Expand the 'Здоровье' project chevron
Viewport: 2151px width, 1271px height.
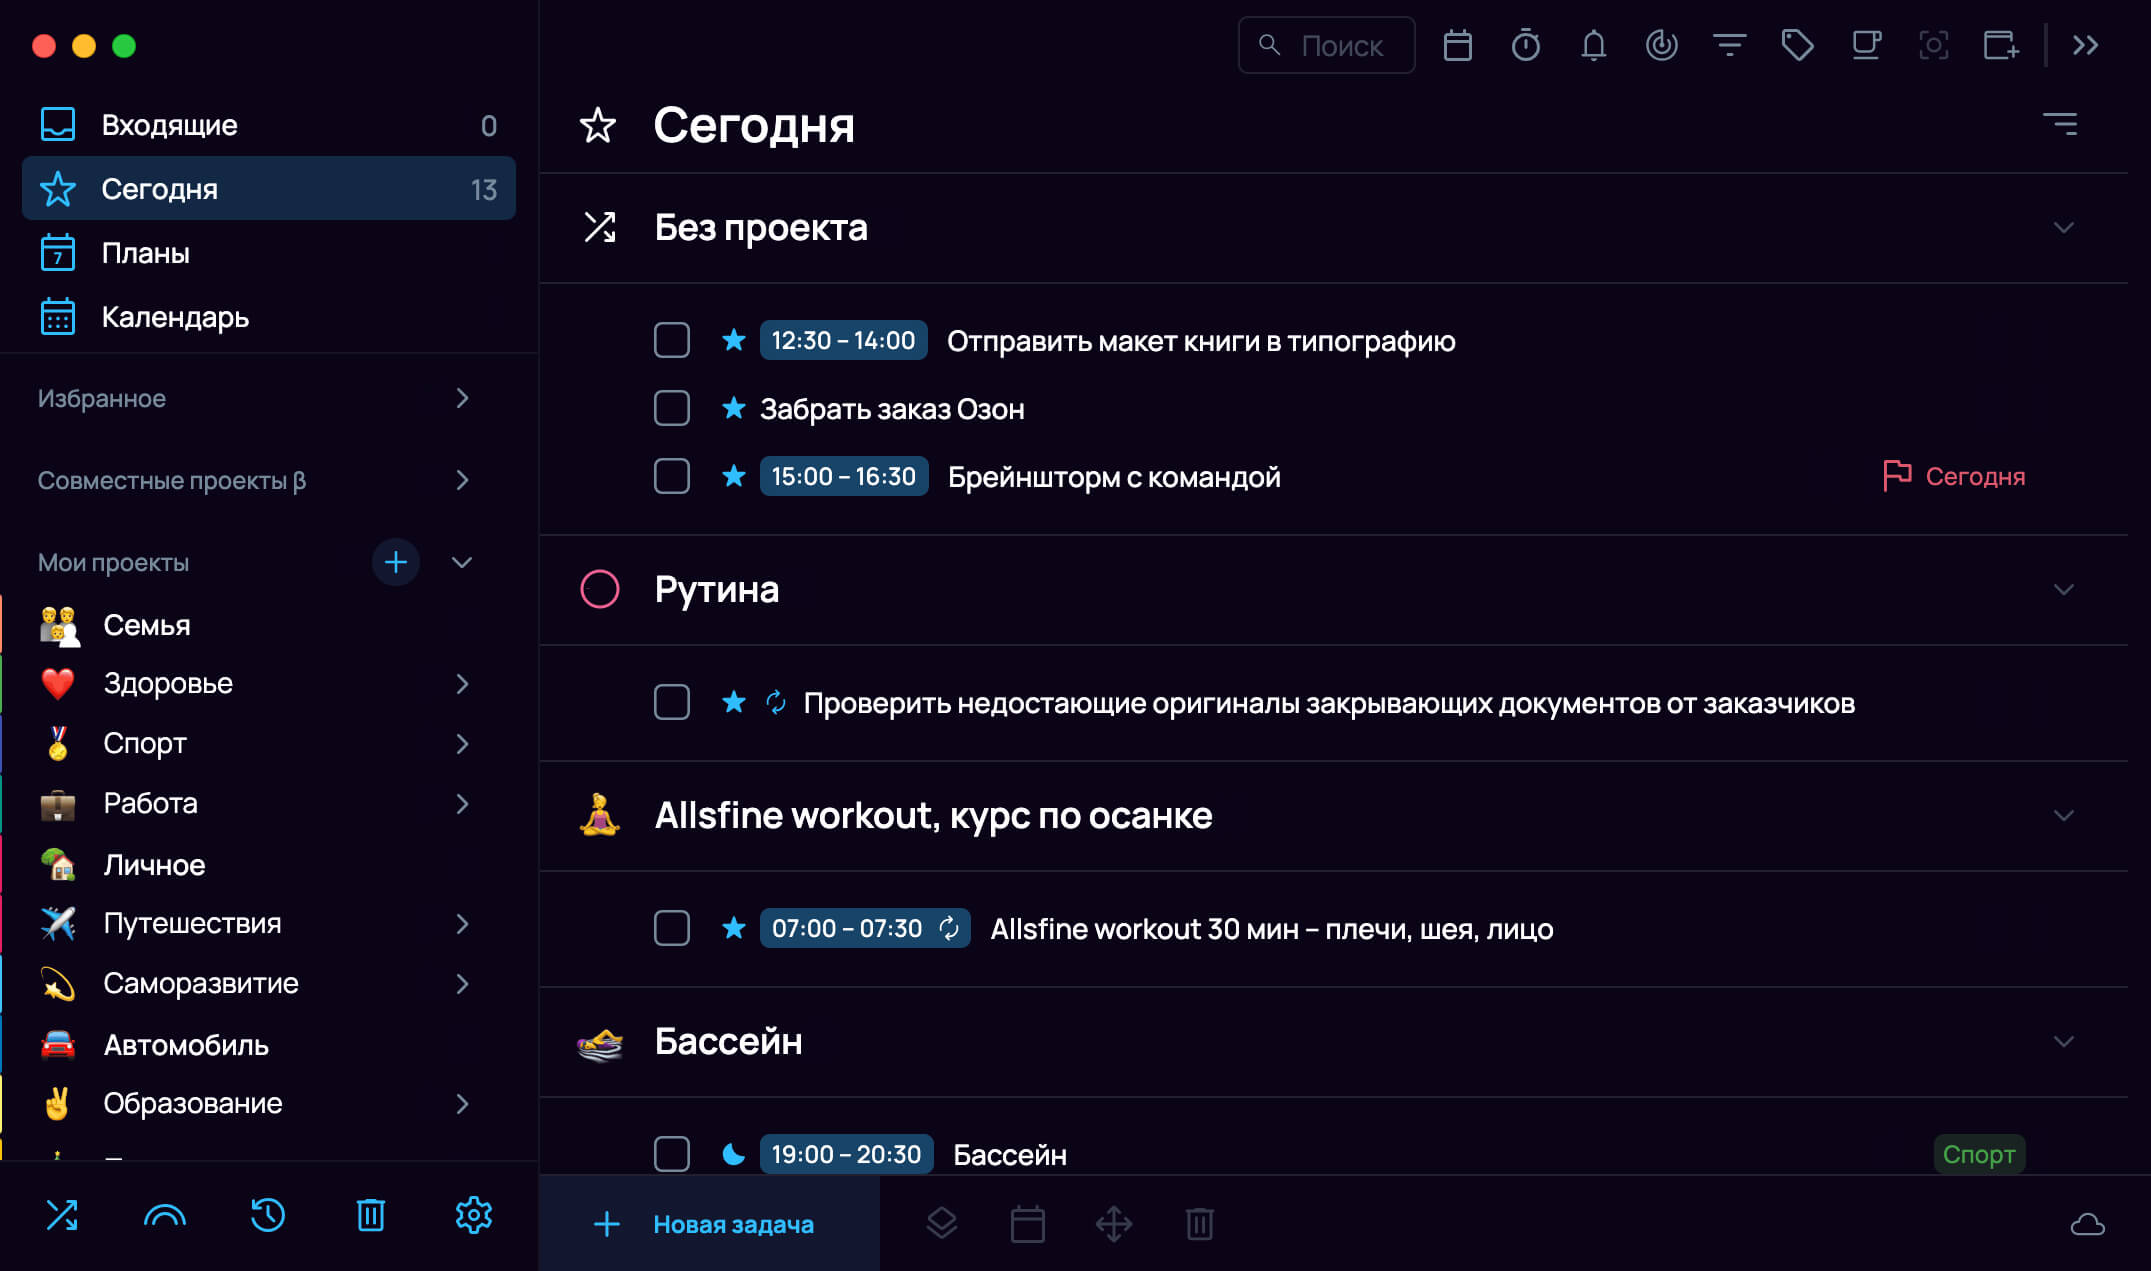coord(462,684)
